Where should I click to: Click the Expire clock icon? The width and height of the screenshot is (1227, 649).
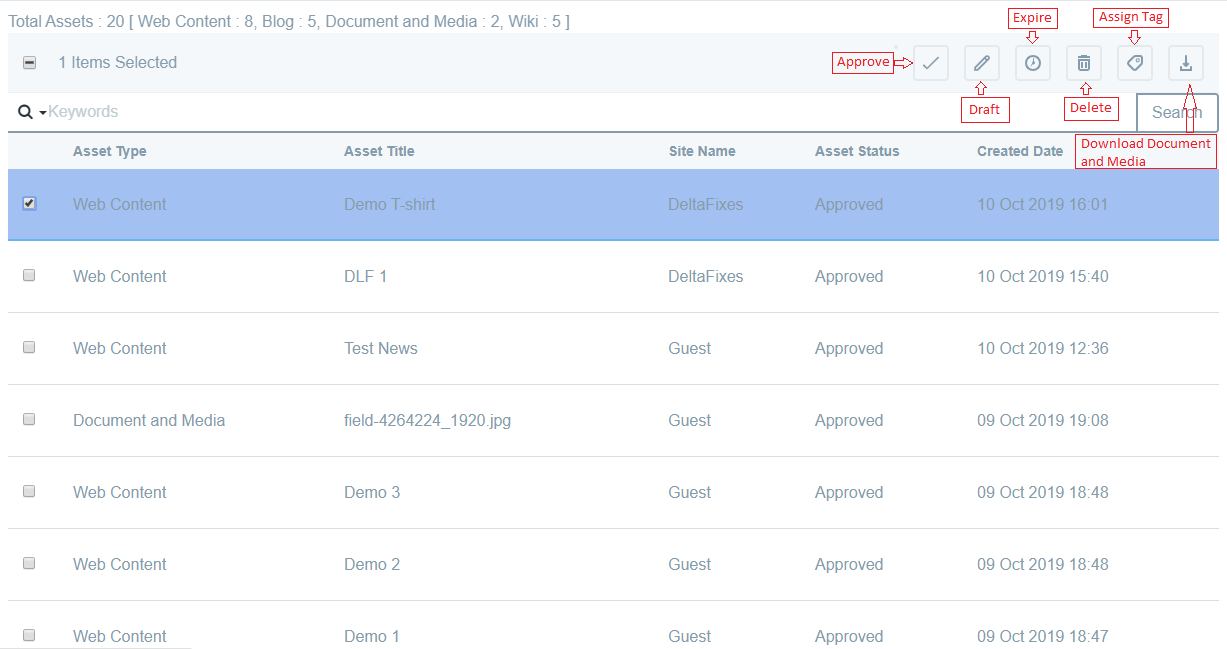(x=1032, y=63)
